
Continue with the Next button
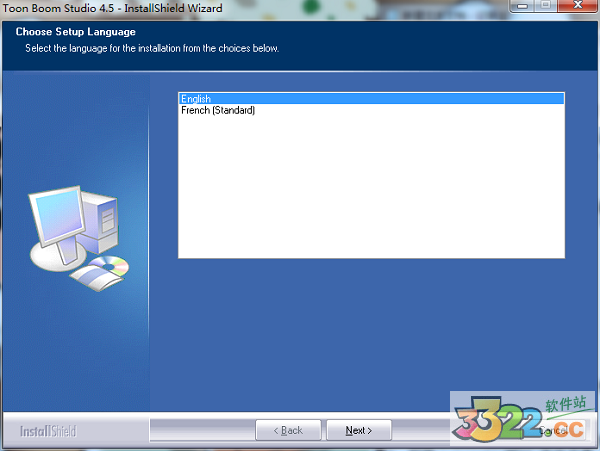pyautogui.click(x=359, y=430)
